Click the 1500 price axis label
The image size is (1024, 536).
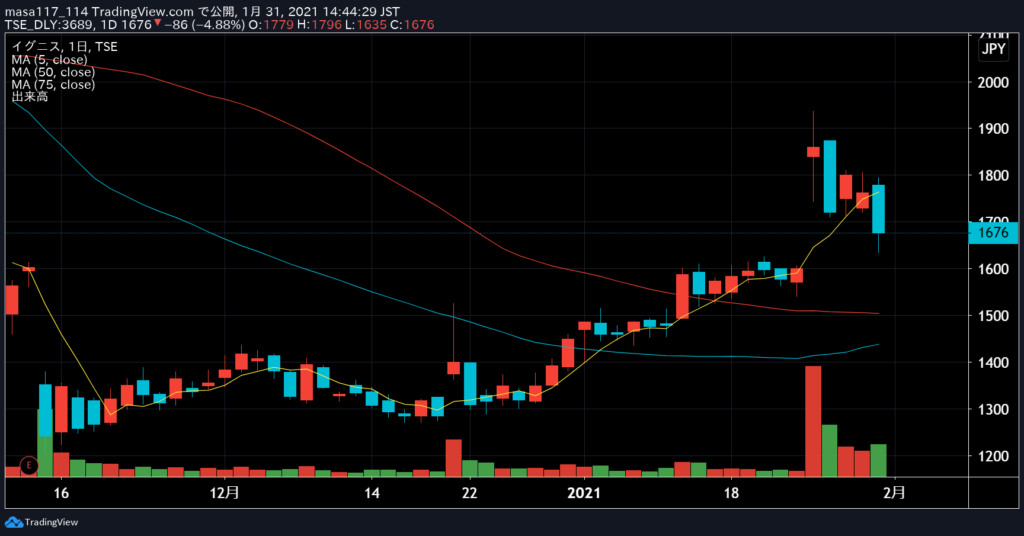point(993,316)
